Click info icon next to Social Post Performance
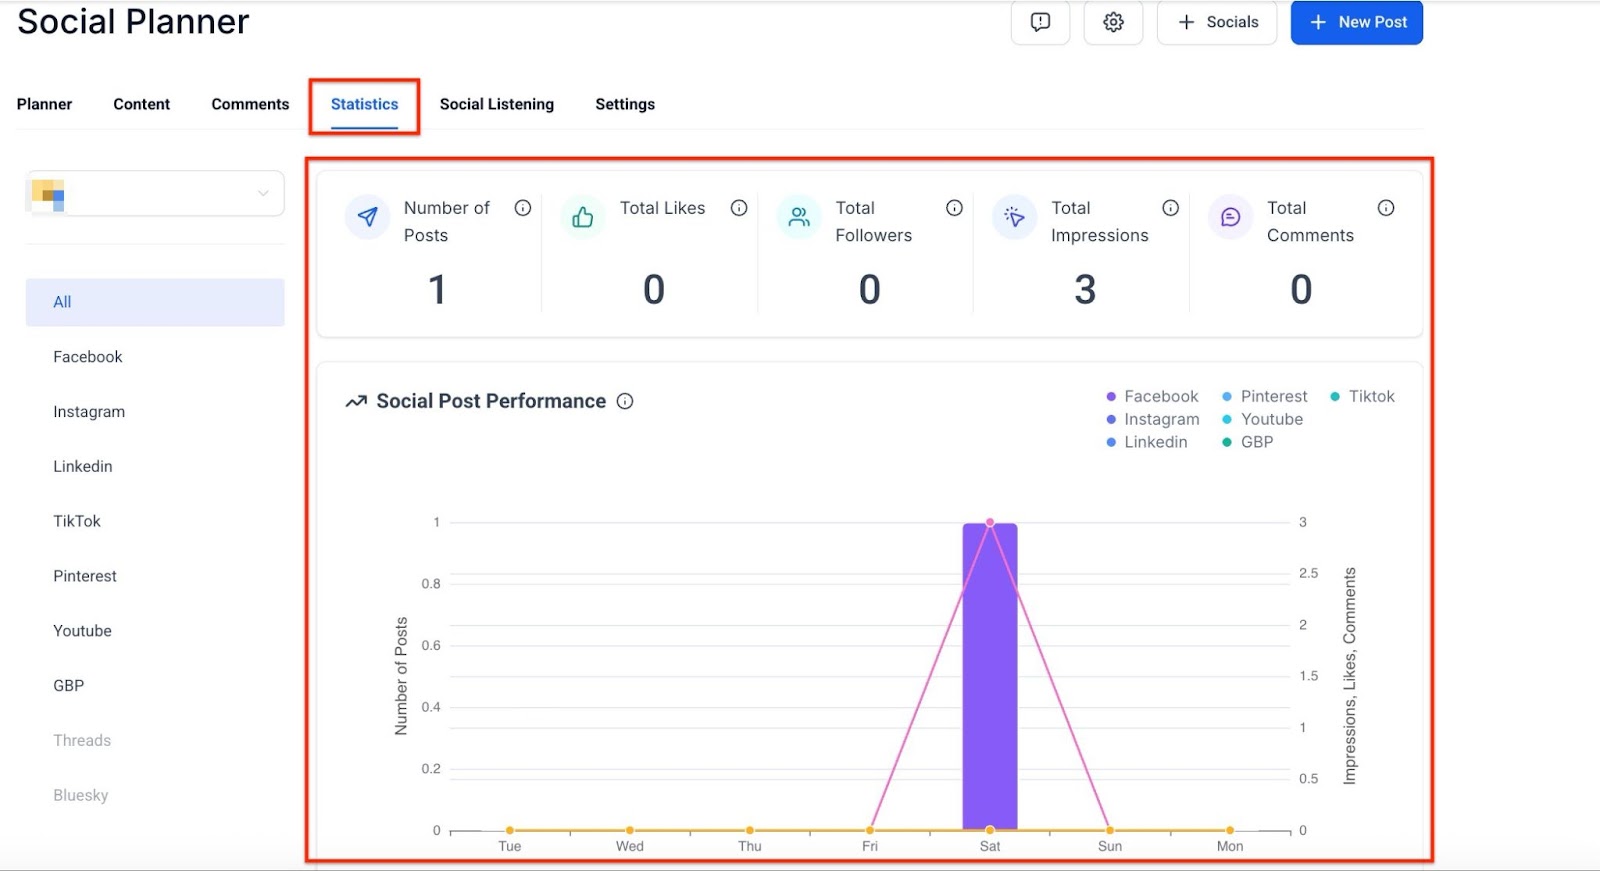This screenshot has height=871, width=1600. tap(625, 401)
